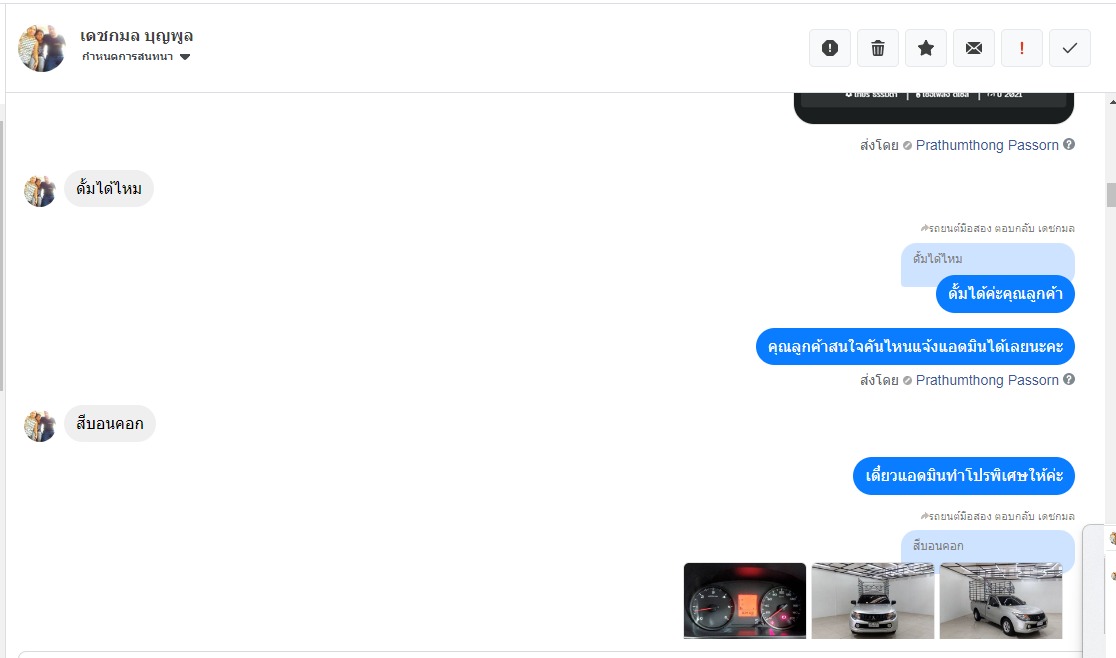The height and width of the screenshot is (658, 1116).
Task: Delete conversation with the trash icon
Action: [878, 48]
